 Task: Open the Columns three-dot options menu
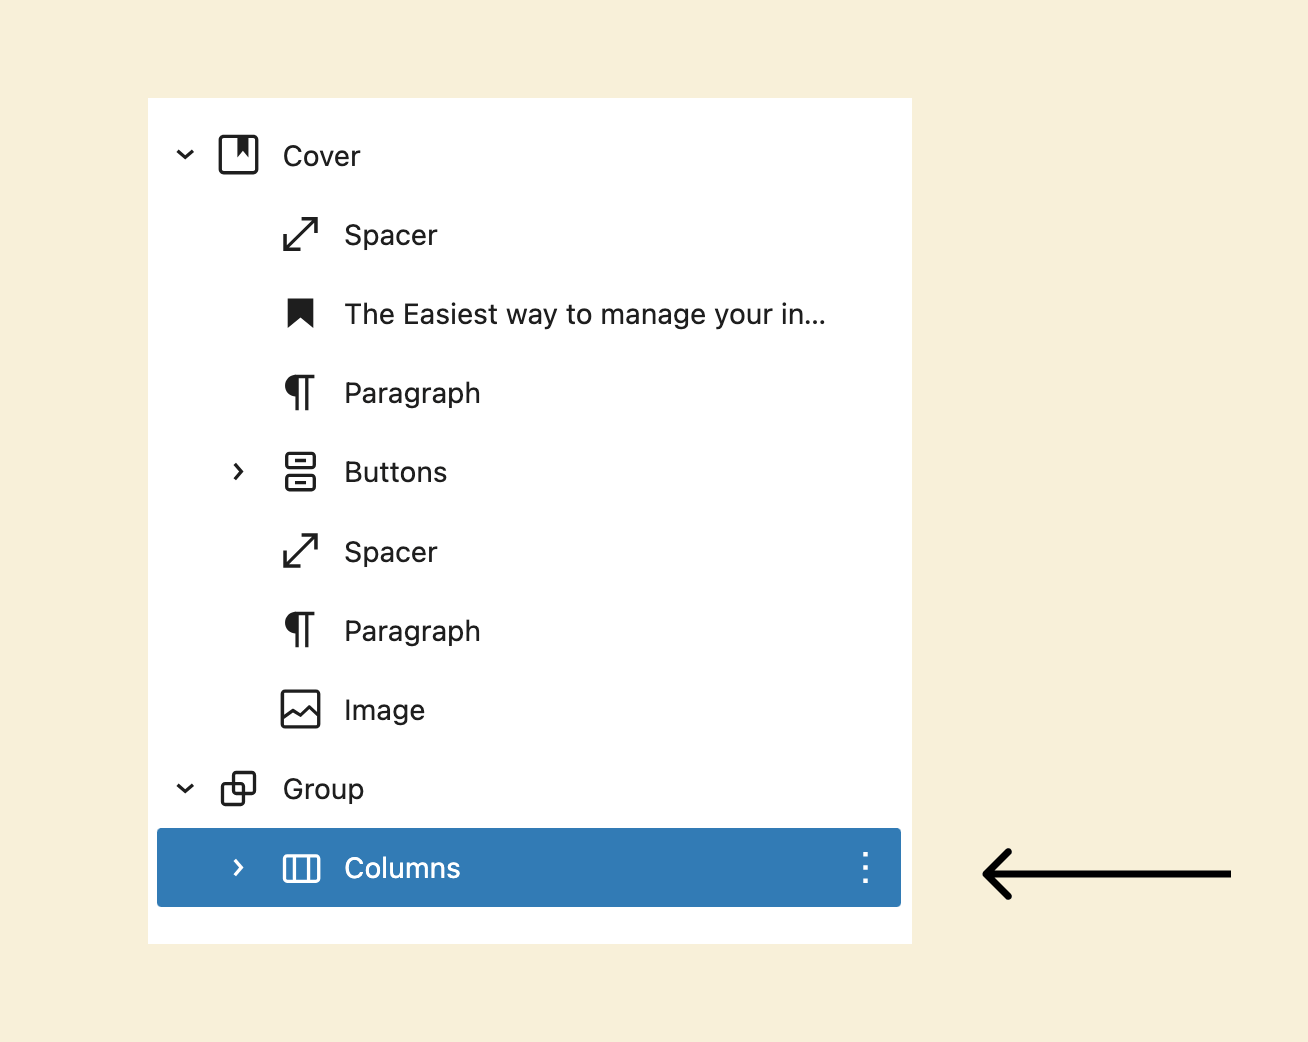[865, 867]
